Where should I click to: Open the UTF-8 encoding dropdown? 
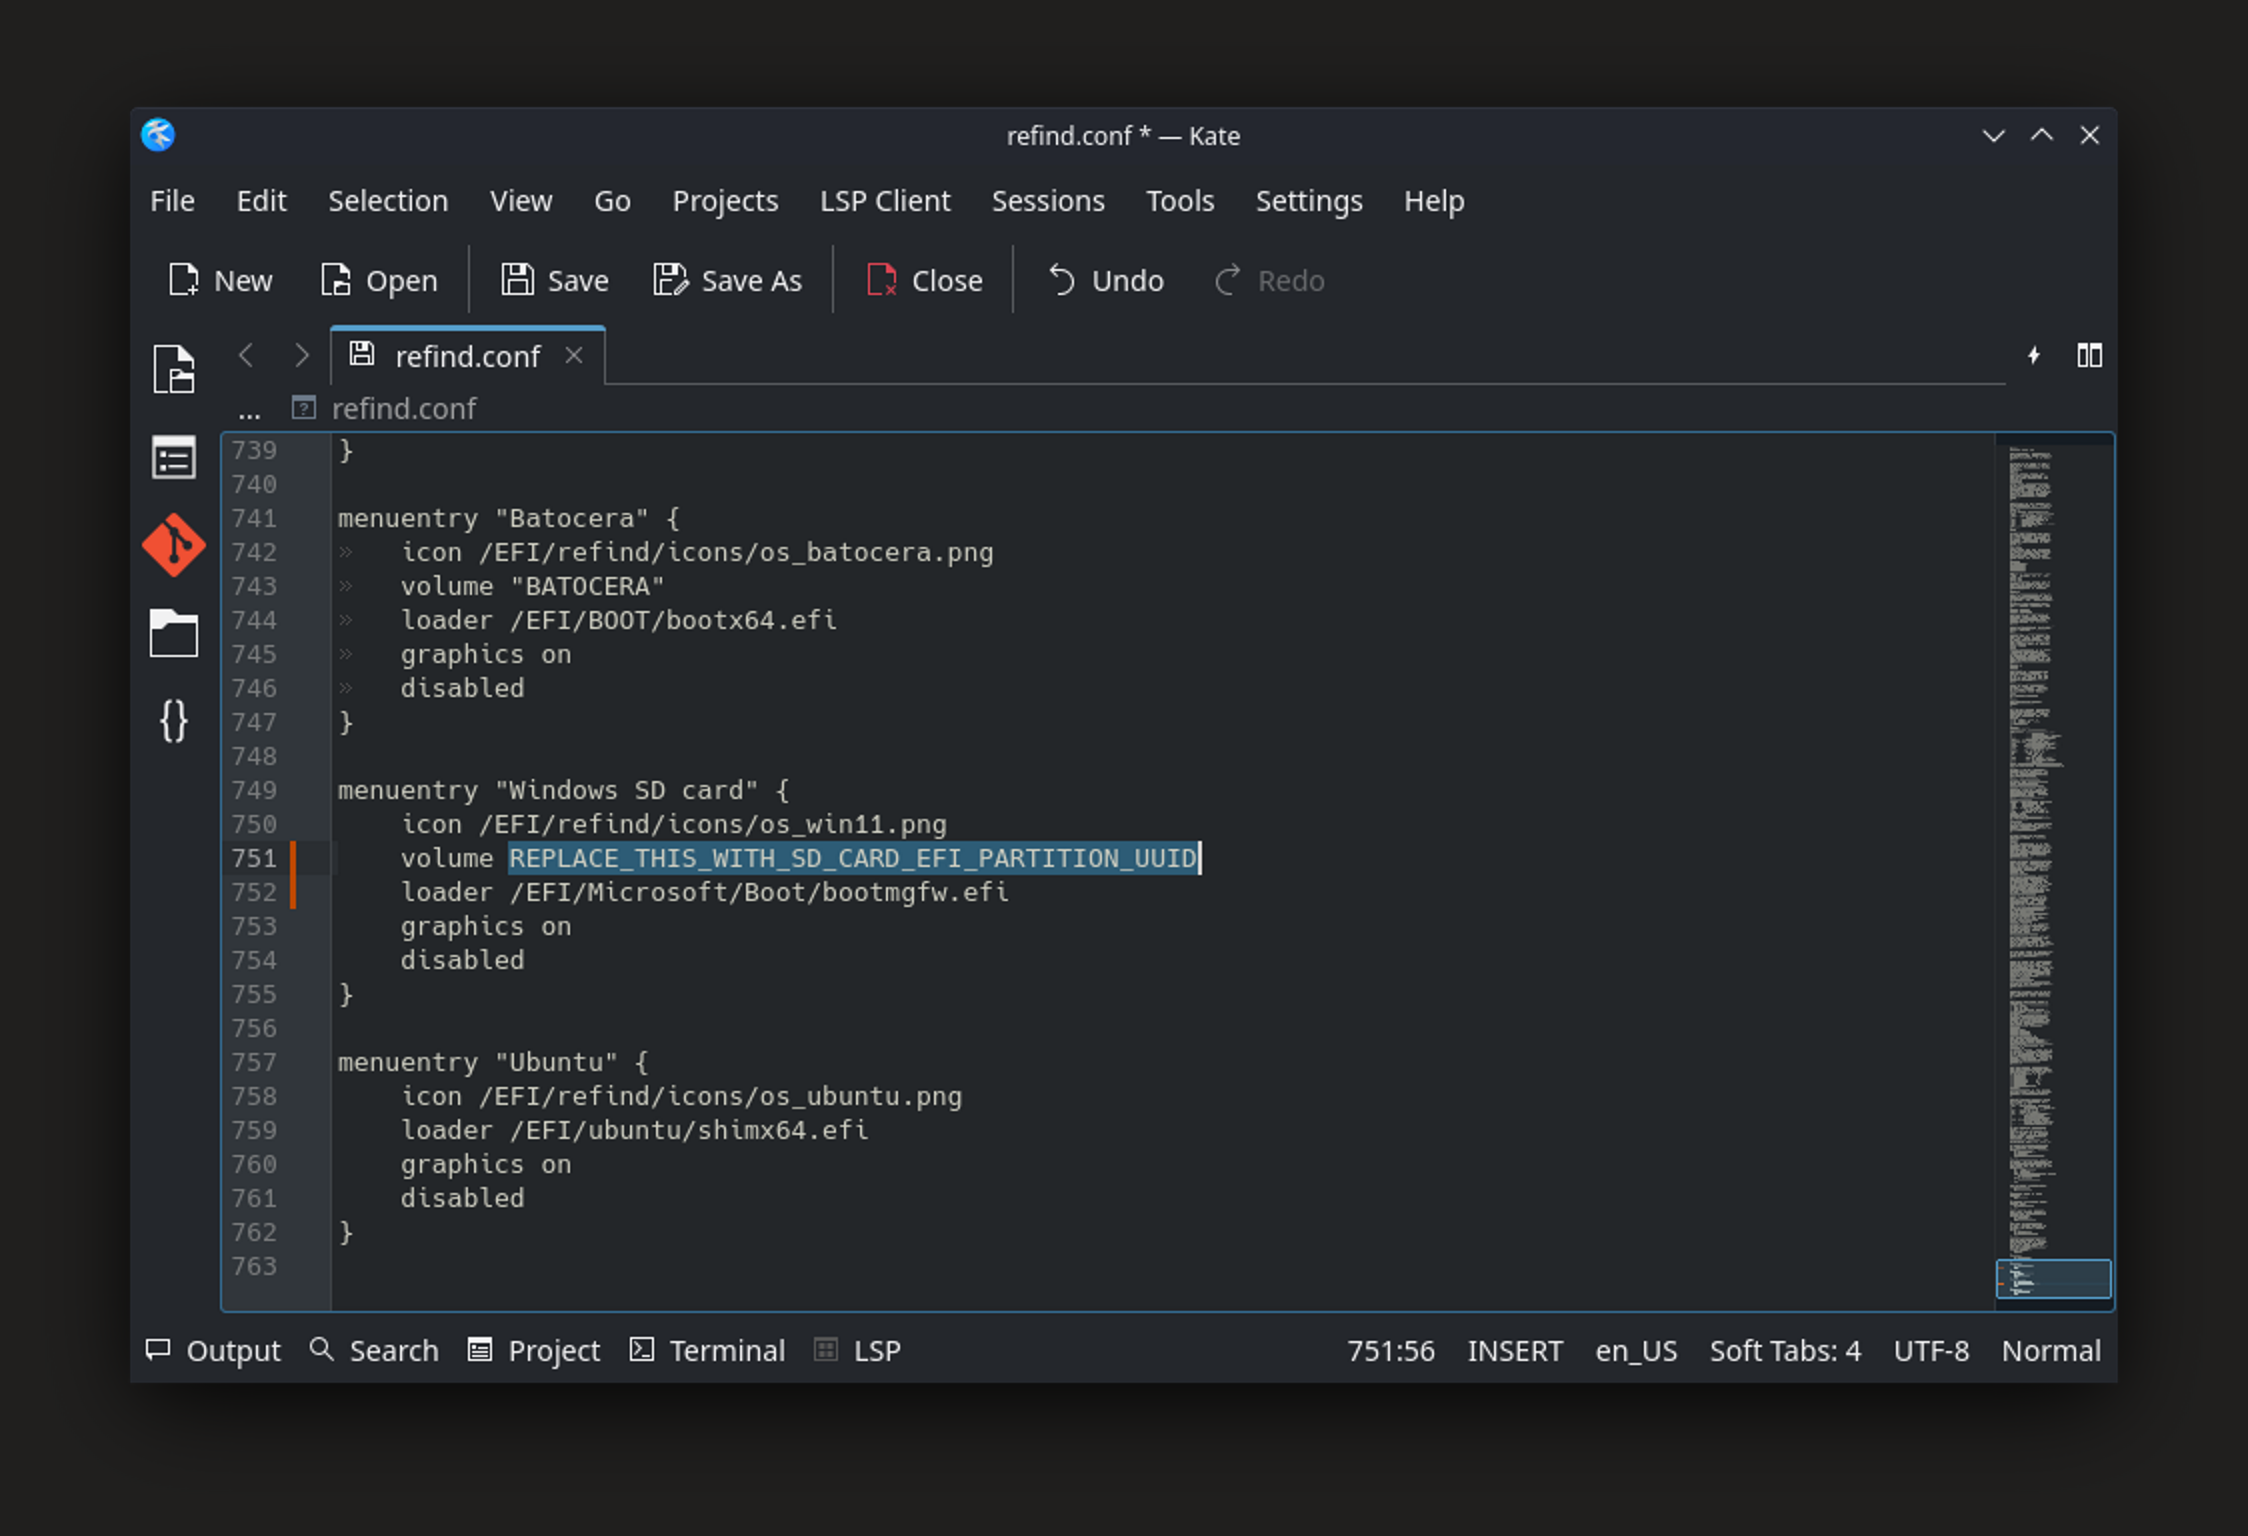pyautogui.click(x=1931, y=1351)
